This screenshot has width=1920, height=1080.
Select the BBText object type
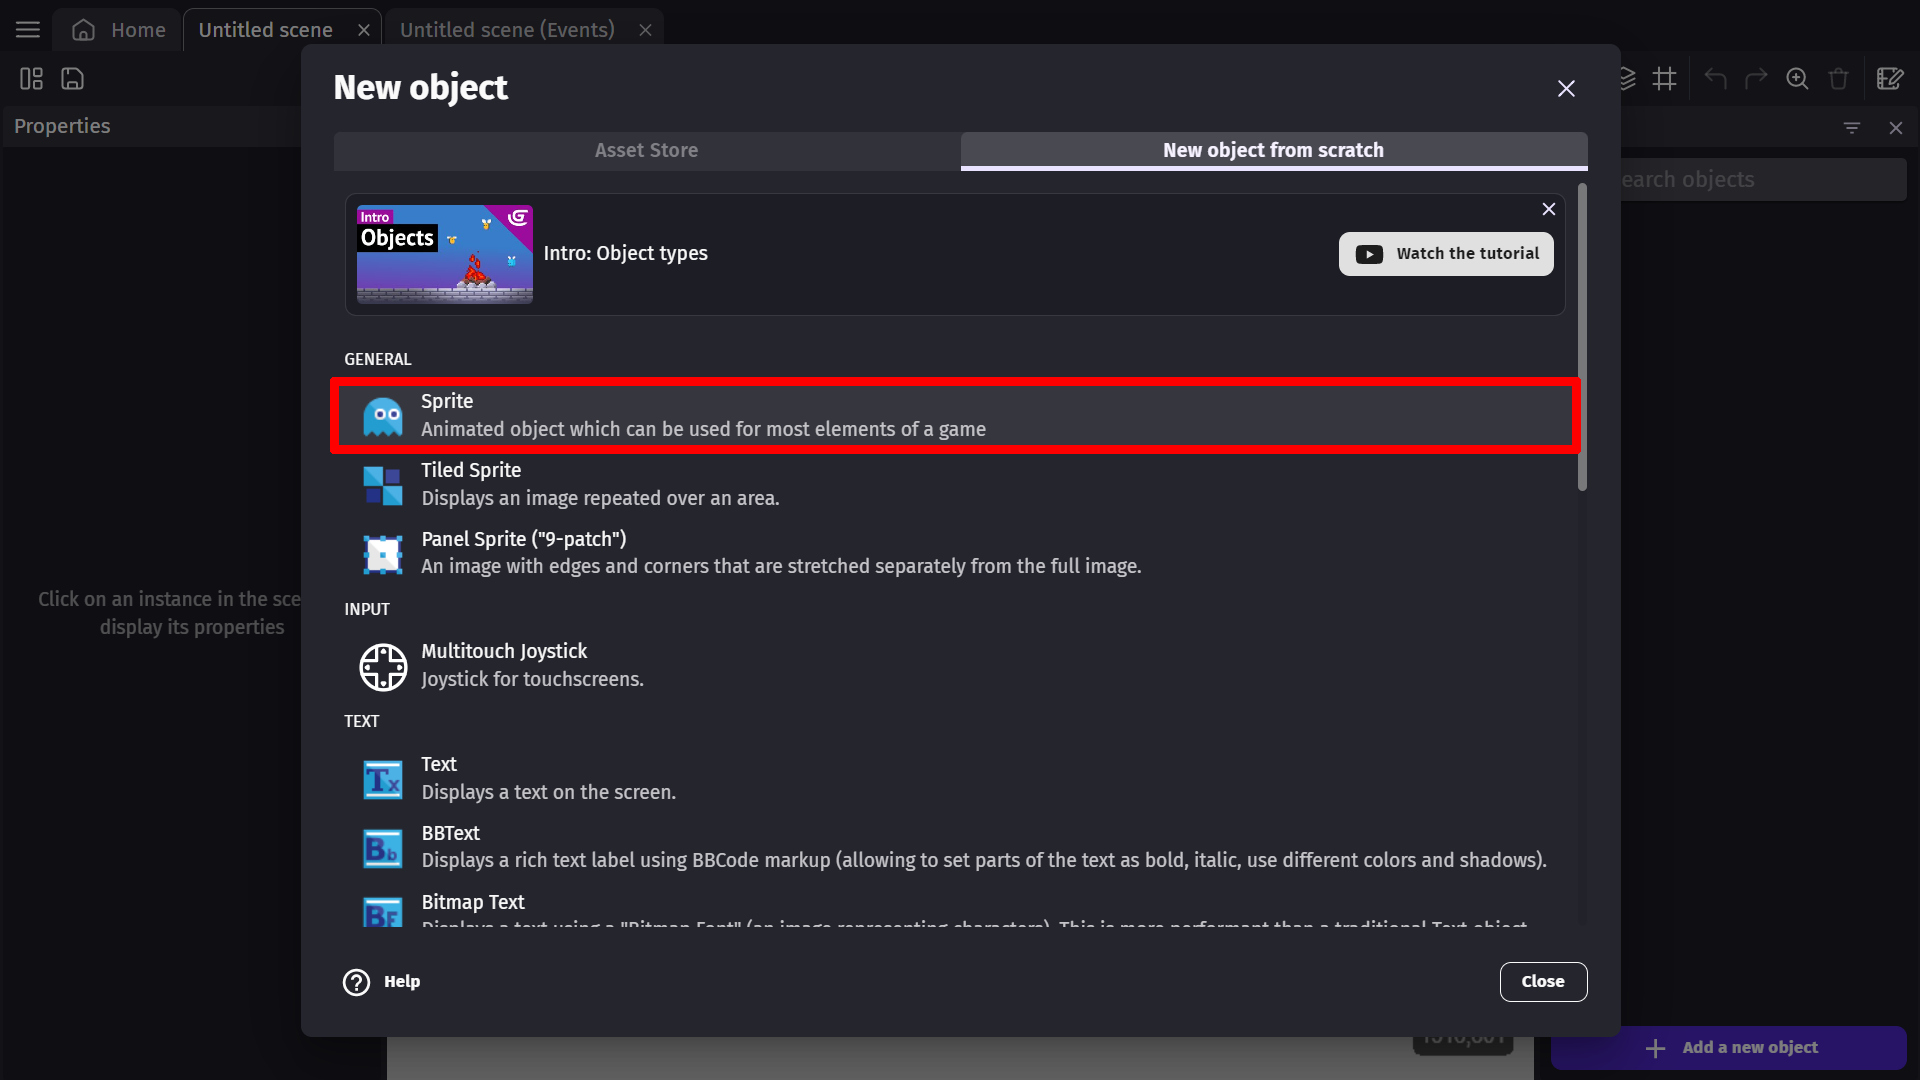click(960, 847)
